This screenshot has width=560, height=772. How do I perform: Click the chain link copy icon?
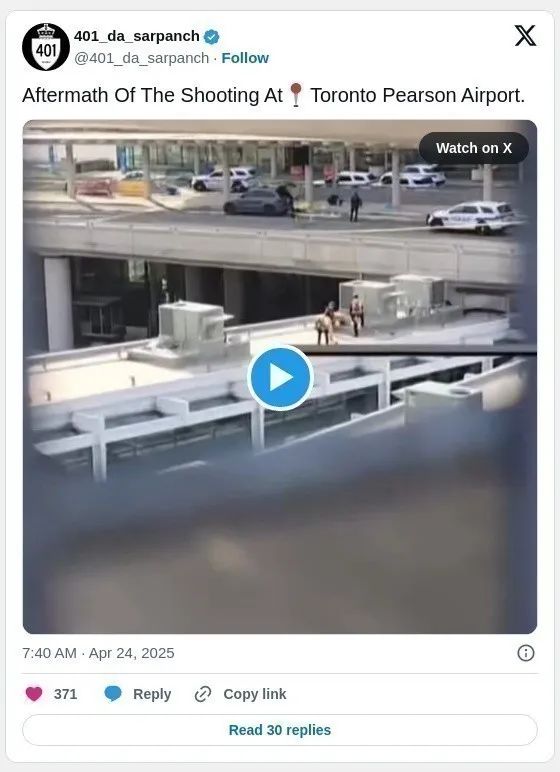(203, 694)
